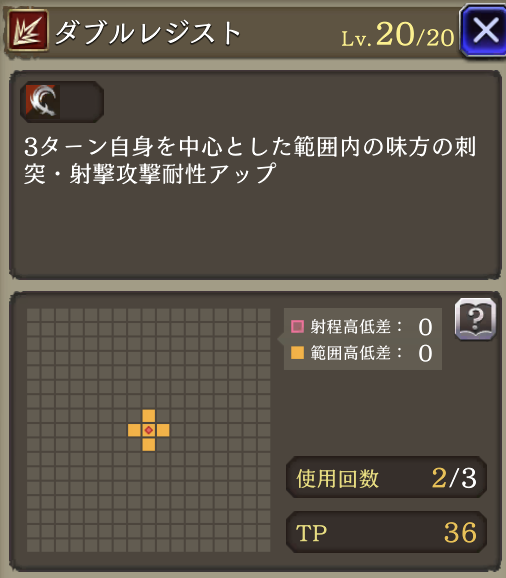This screenshot has height=578, width=506.
Task: Click the Lv. 20/20 level indicator
Action: 398,35
